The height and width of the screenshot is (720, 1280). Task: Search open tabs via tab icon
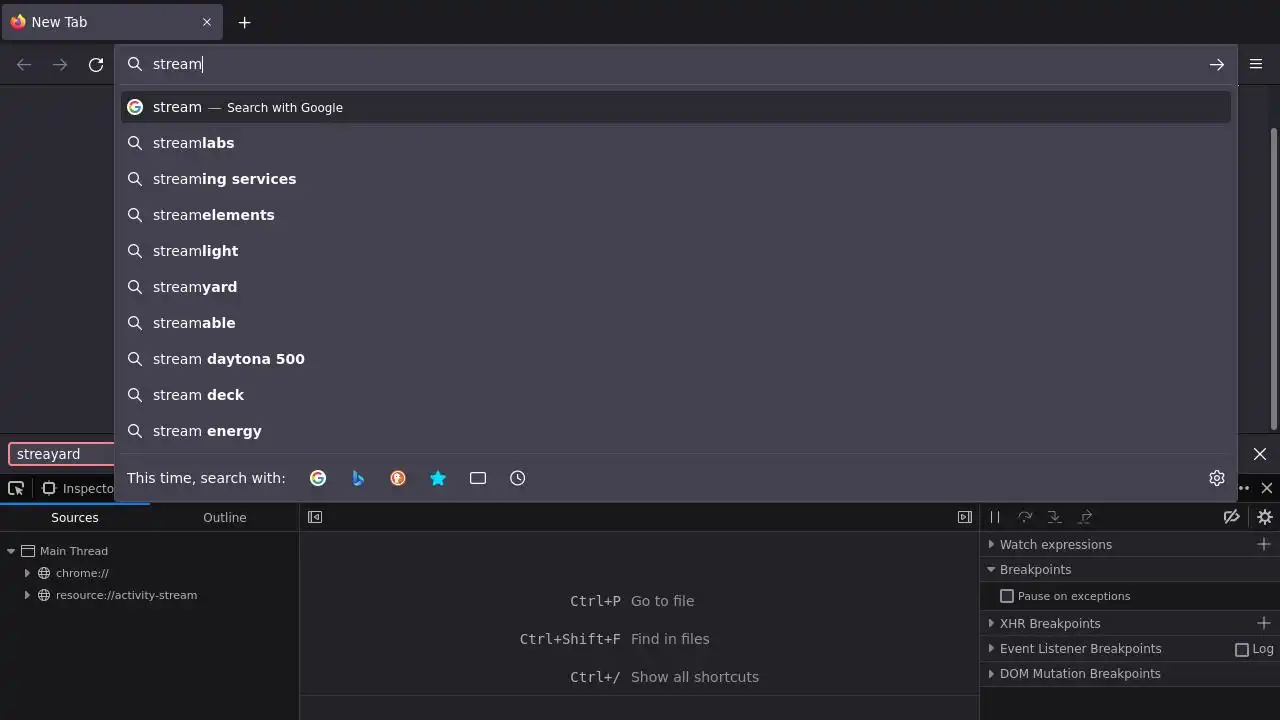coord(478,478)
